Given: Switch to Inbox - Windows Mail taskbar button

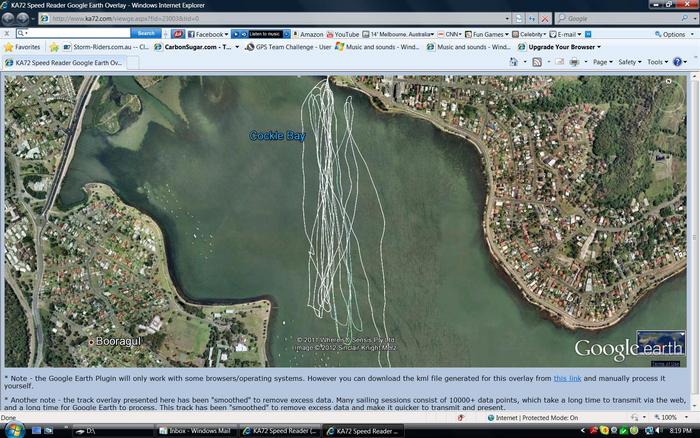Looking at the screenshot, I should click(196, 431).
